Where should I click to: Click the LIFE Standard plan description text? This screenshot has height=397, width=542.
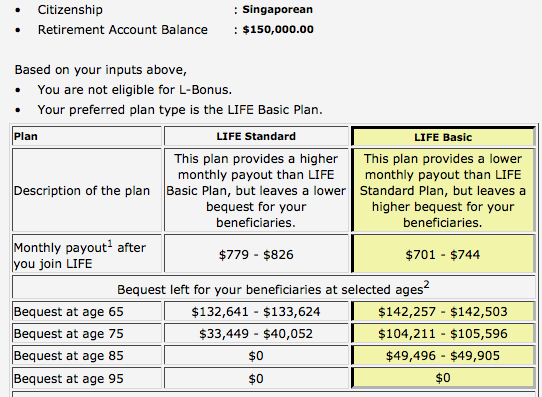(x=256, y=190)
